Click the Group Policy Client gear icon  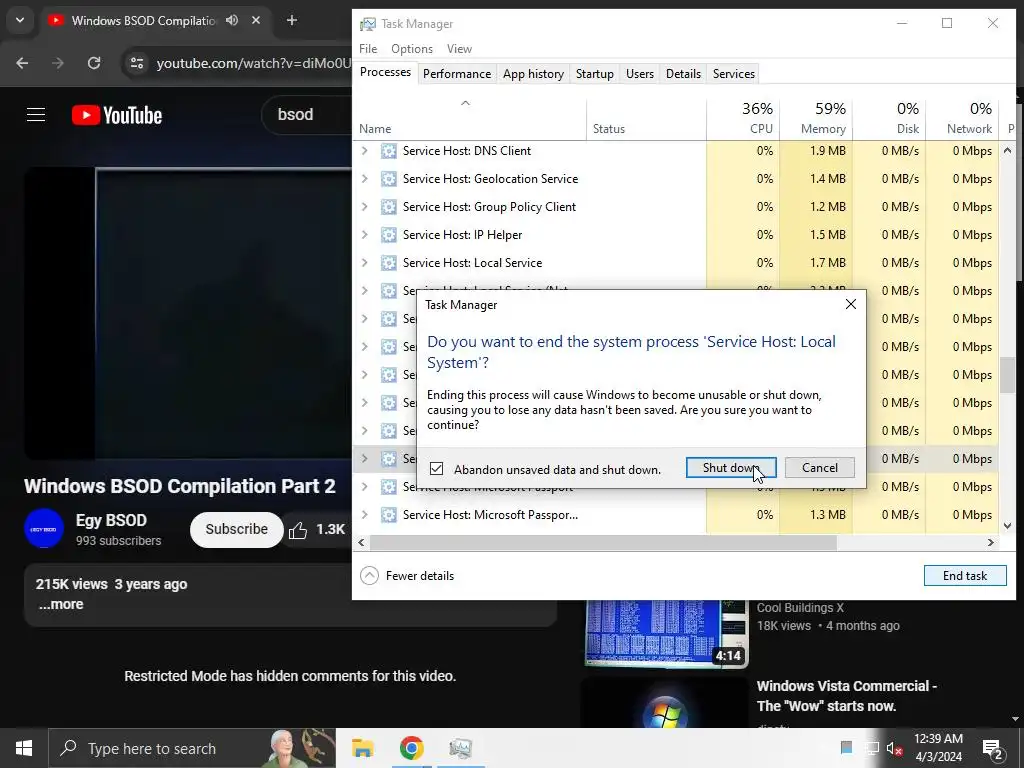tap(389, 207)
